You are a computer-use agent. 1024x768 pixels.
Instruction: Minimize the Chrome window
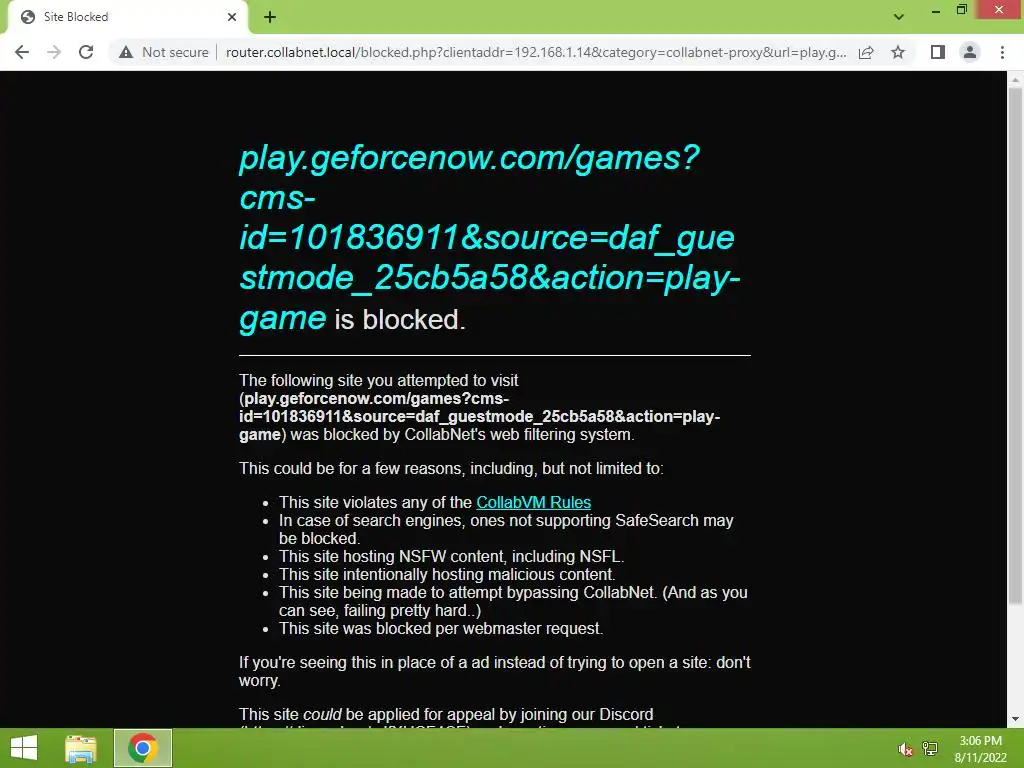(x=936, y=10)
